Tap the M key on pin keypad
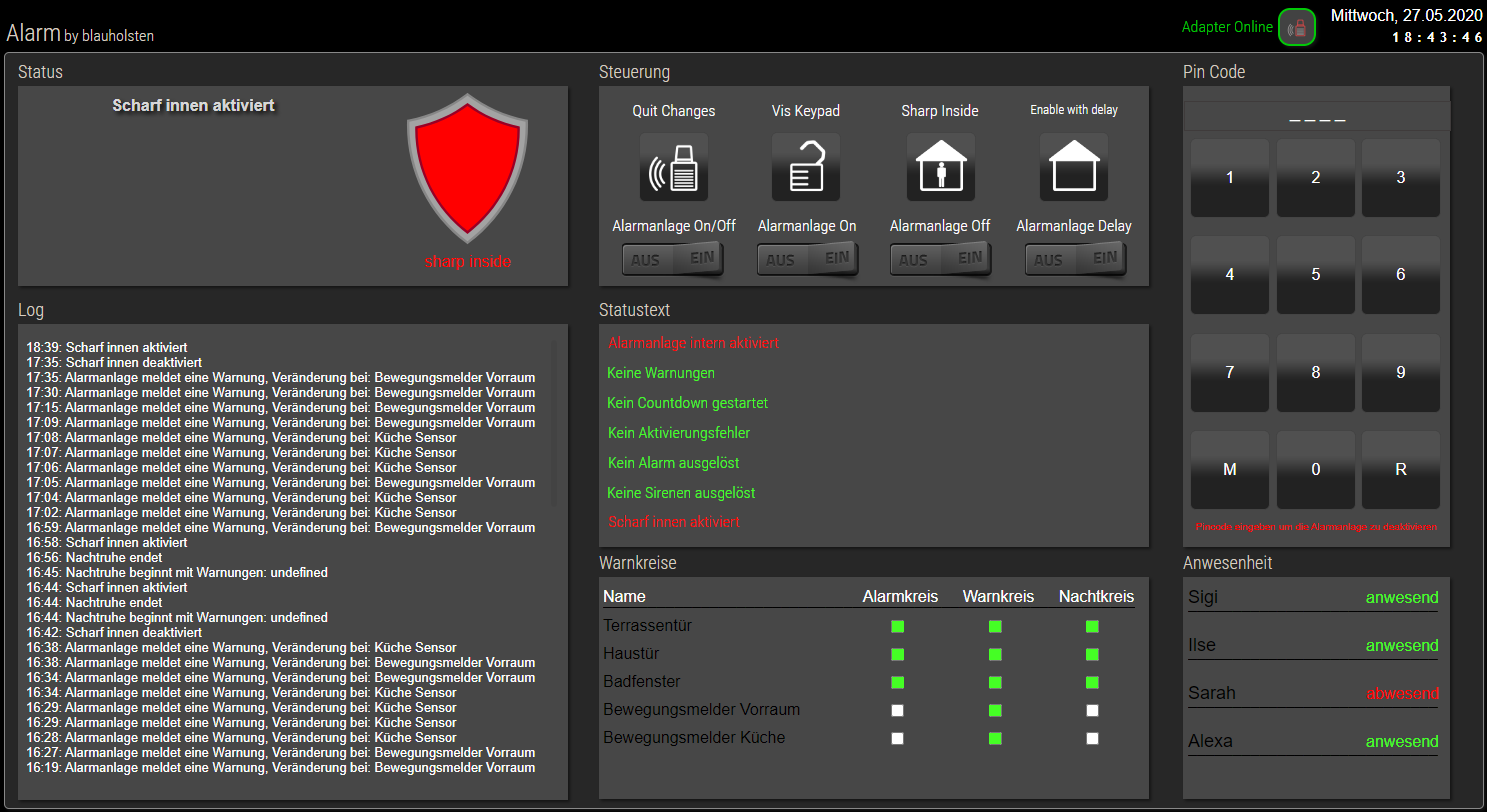 coord(1230,470)
